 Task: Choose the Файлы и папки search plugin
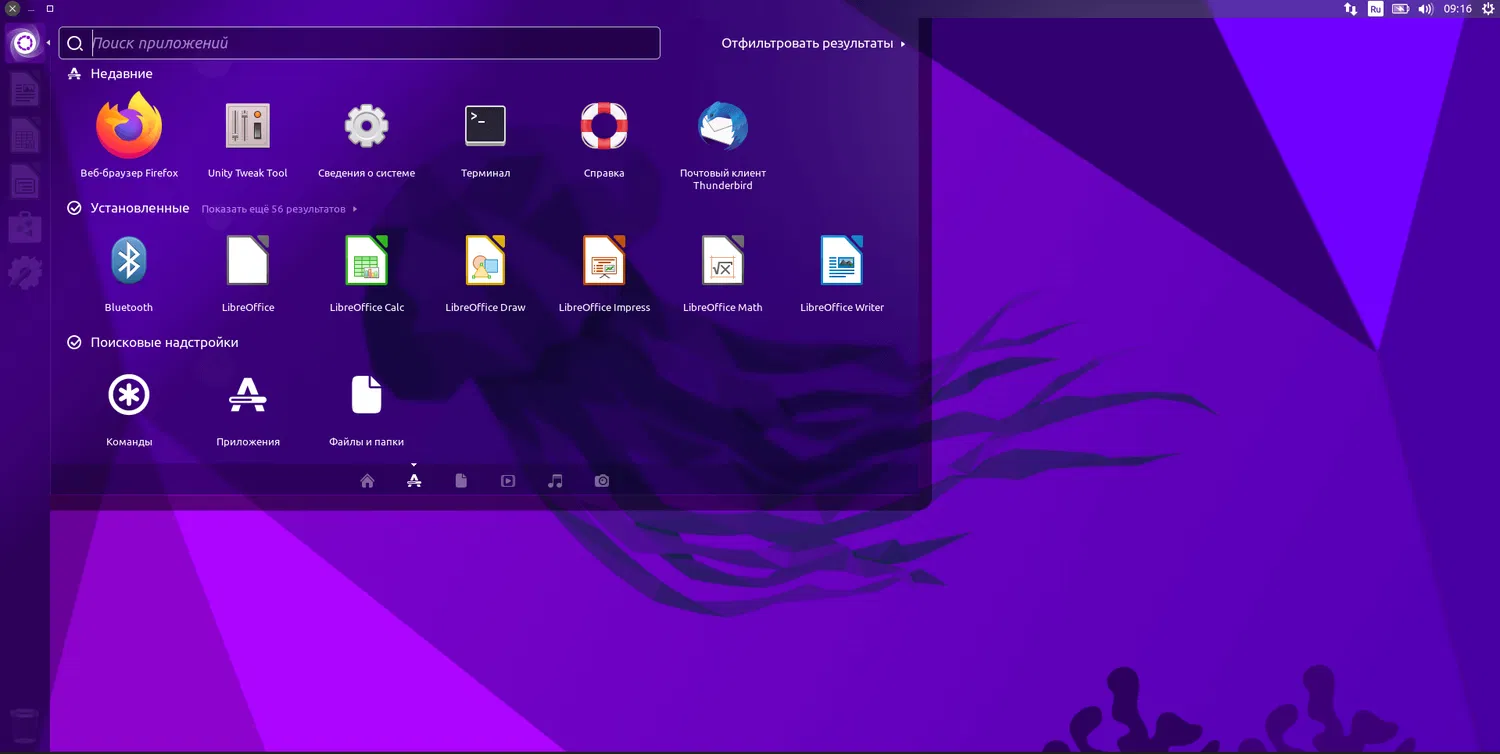366,395
